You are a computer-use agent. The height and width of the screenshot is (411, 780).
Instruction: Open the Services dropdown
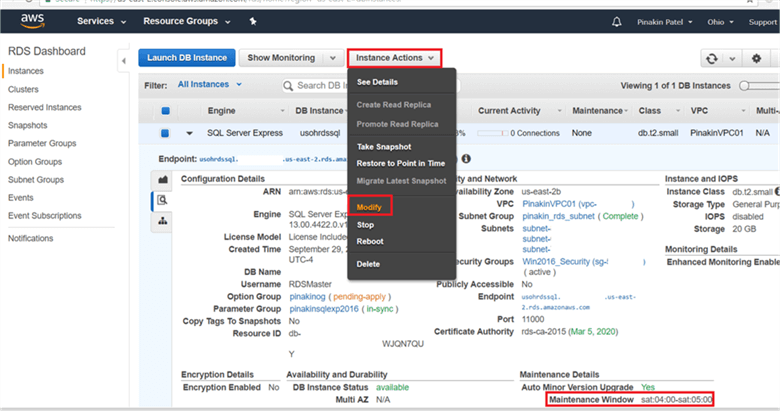[101, 21]
